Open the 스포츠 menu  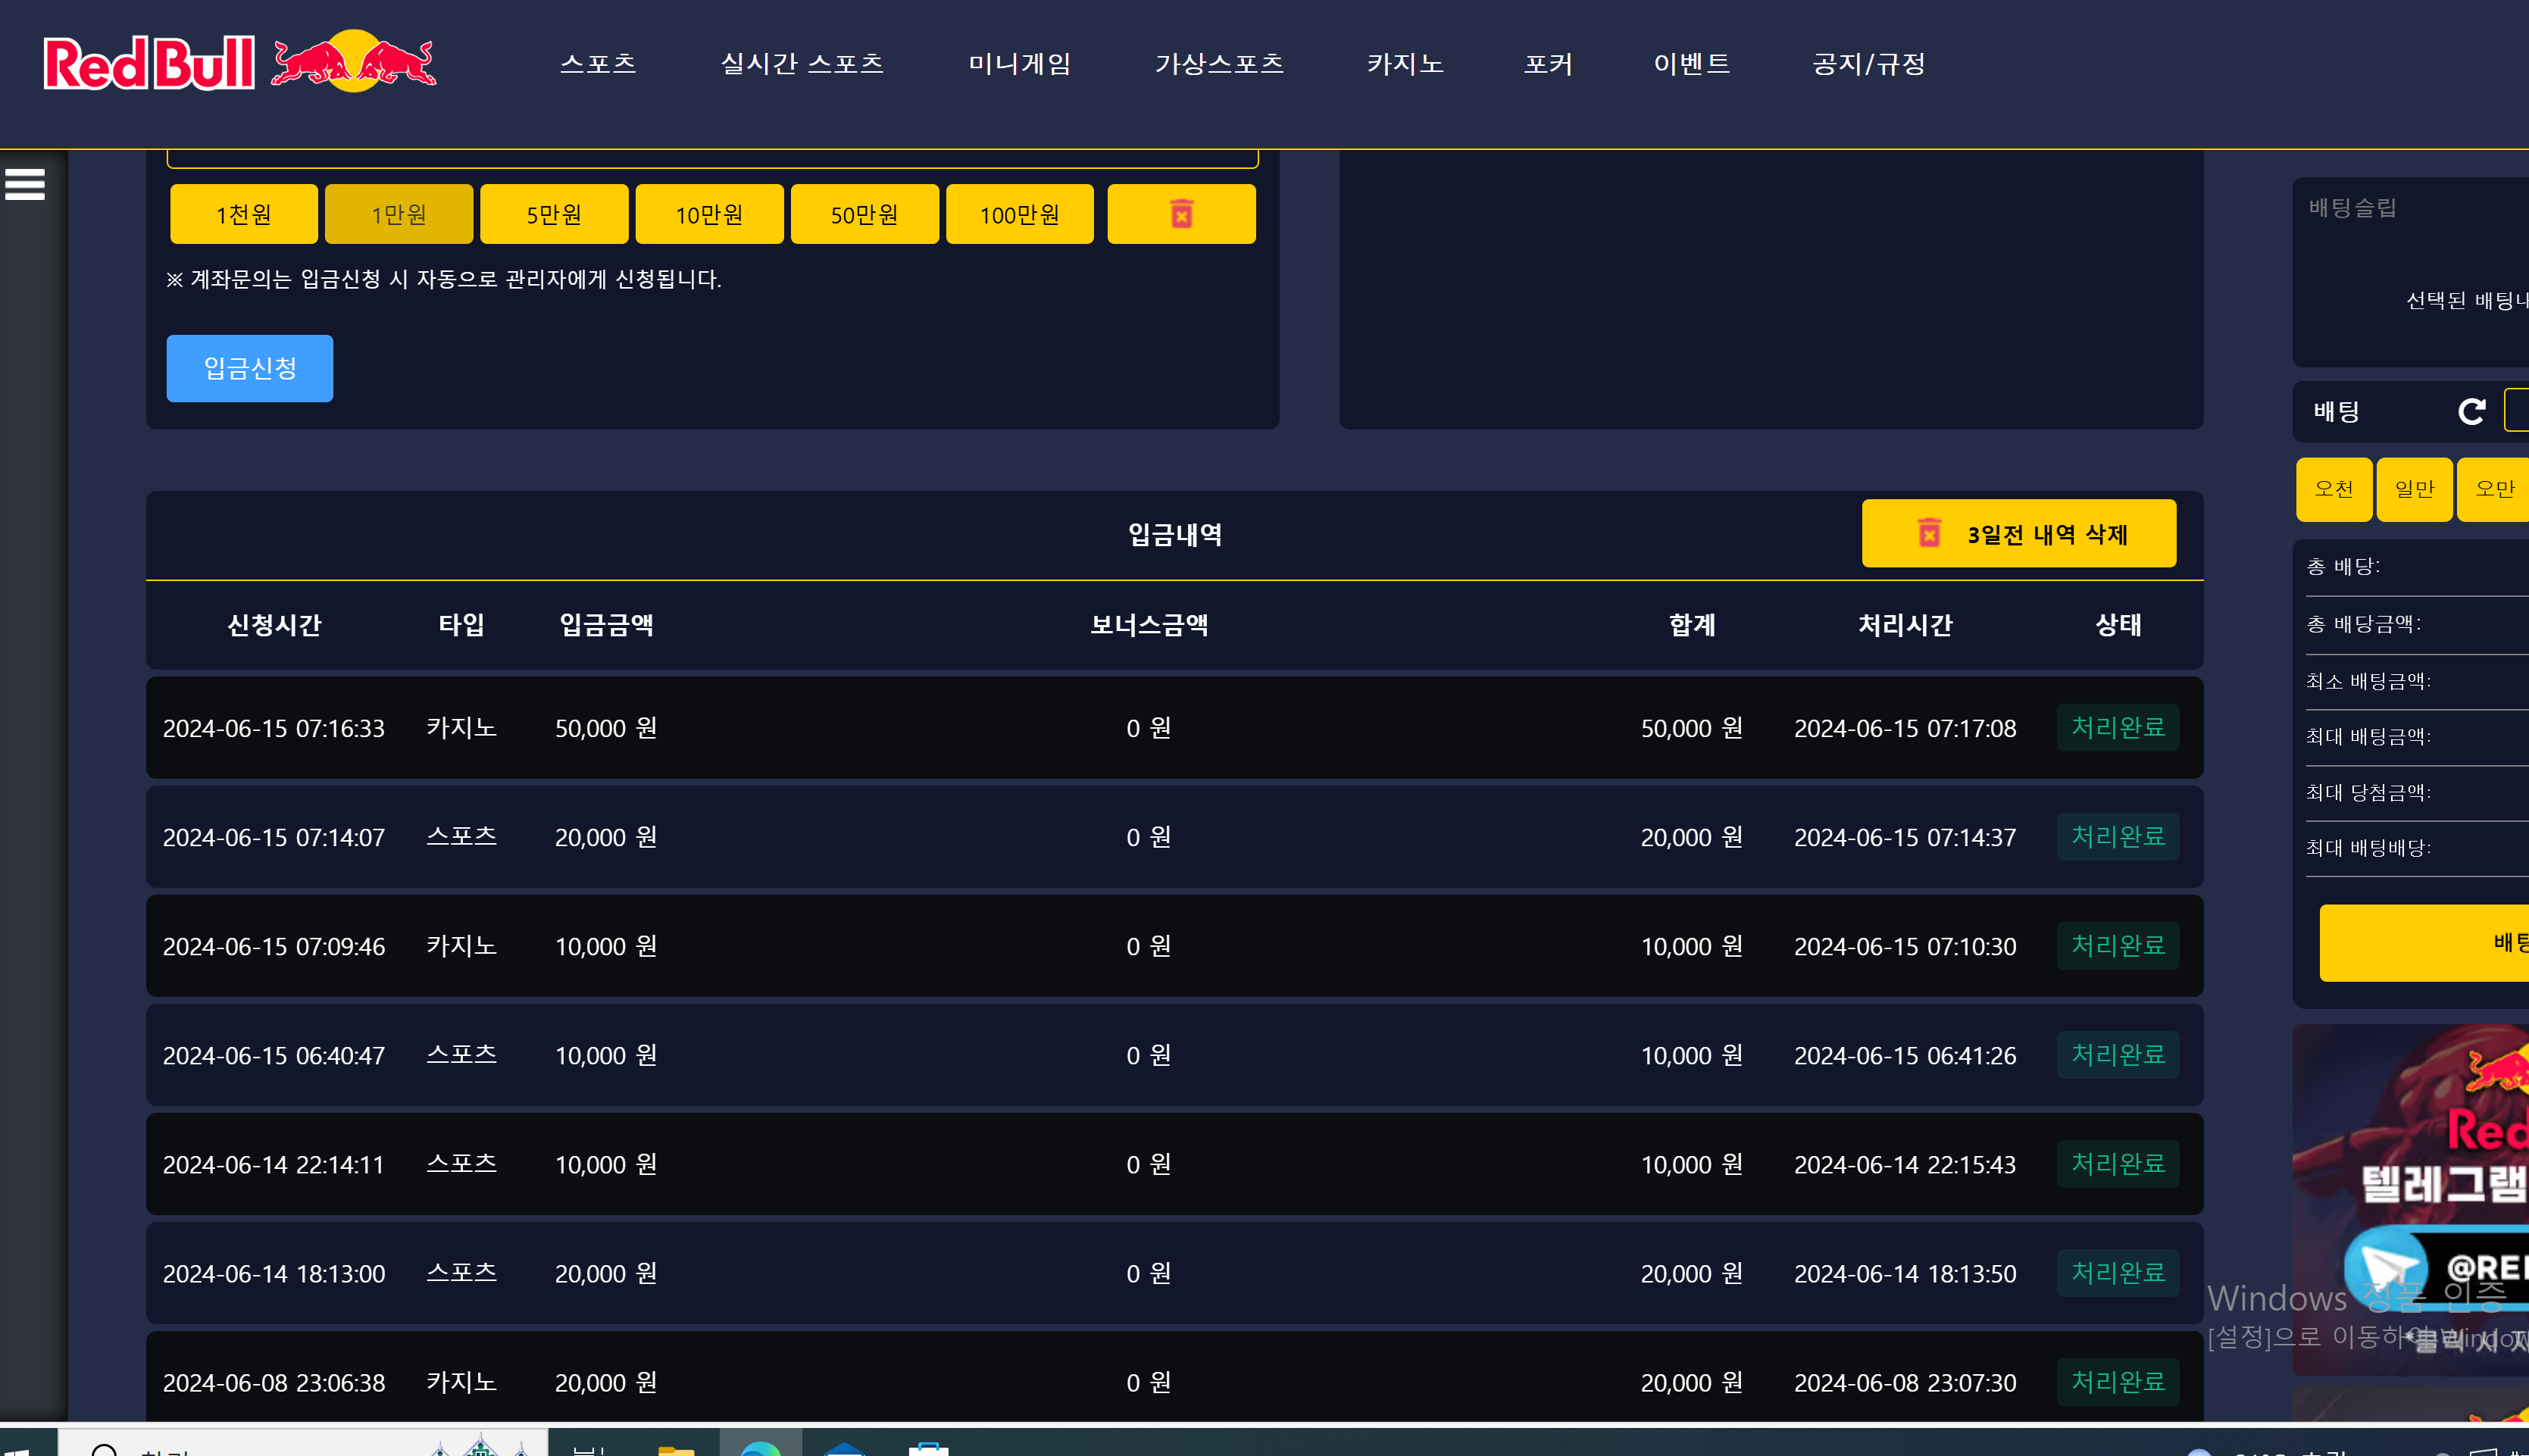coord(598,64)
